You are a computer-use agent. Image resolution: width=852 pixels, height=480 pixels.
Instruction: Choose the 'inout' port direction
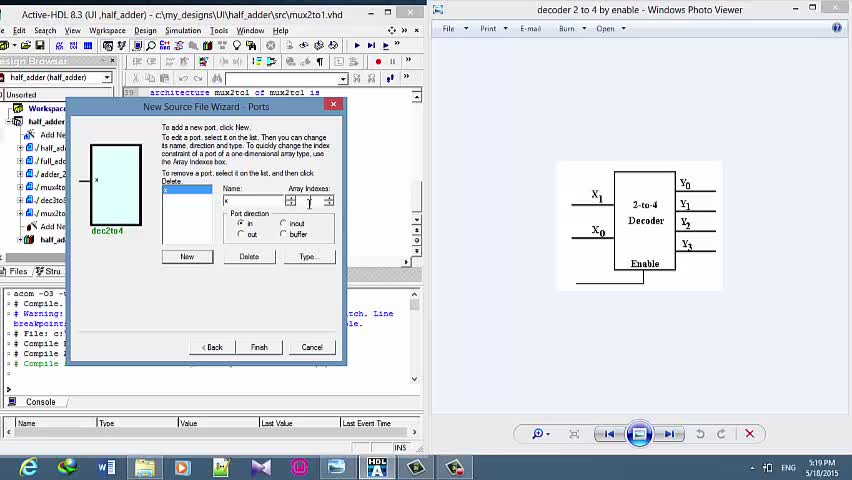[x=284, y=223]
